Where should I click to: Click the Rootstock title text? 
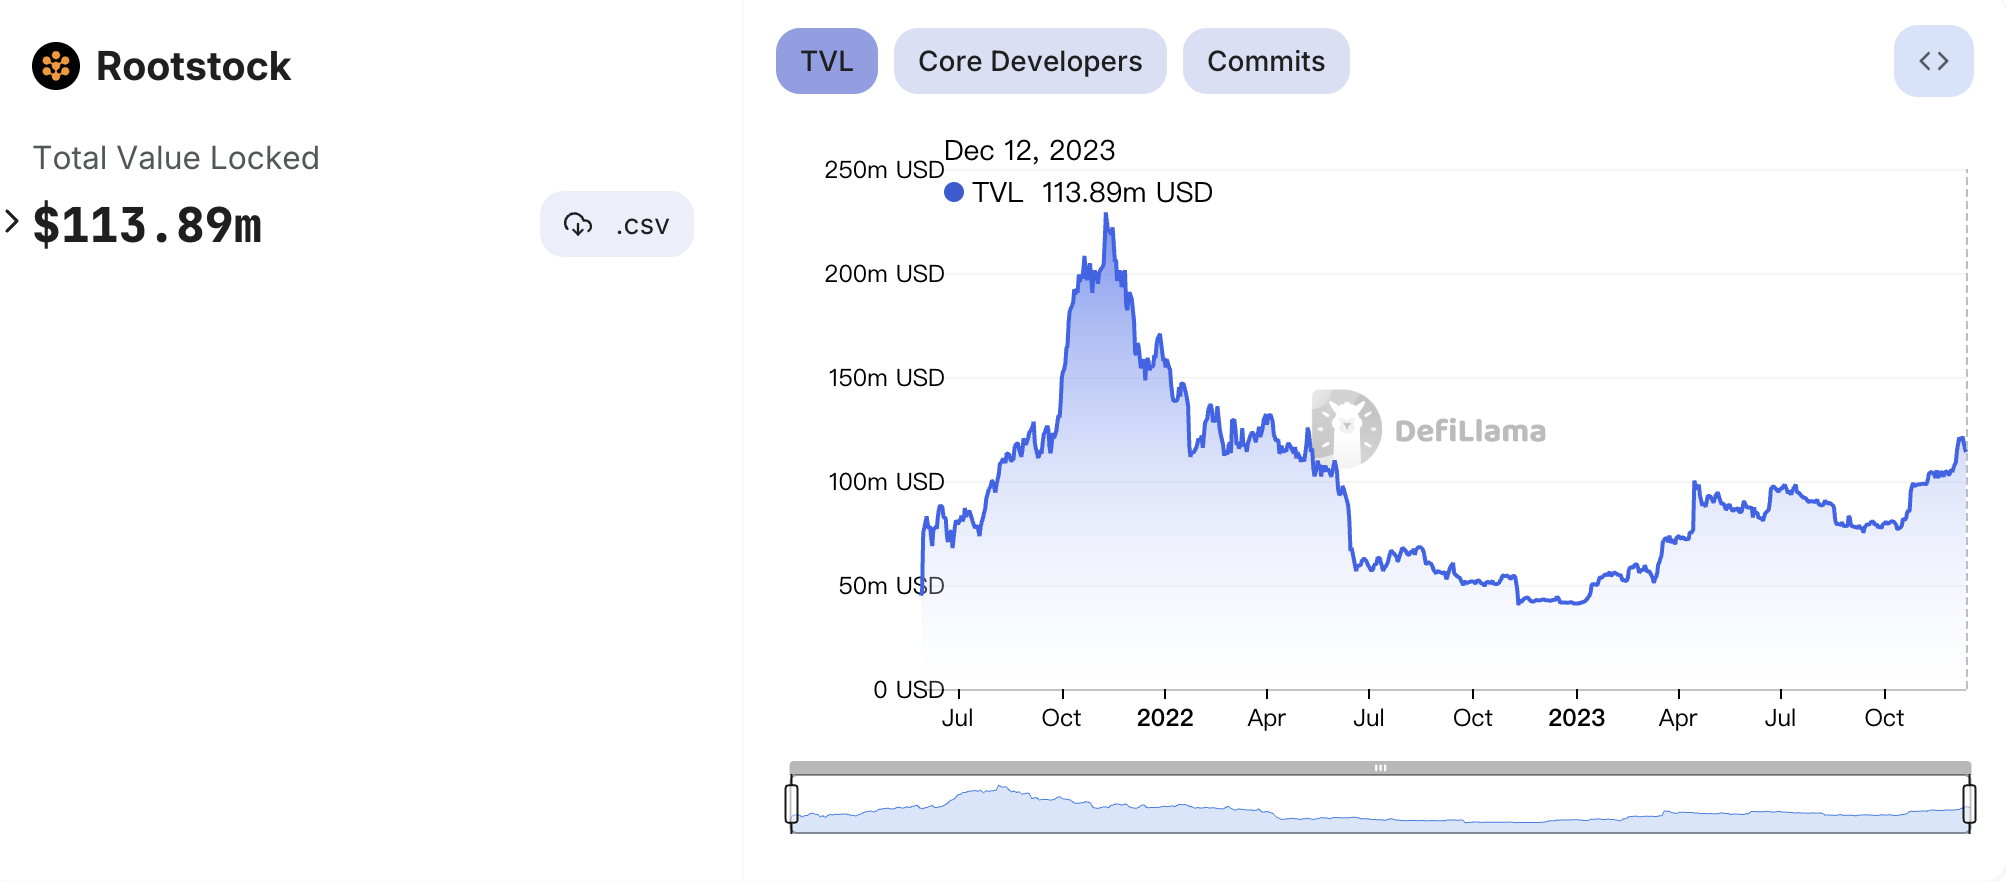[x=193, y=66]
